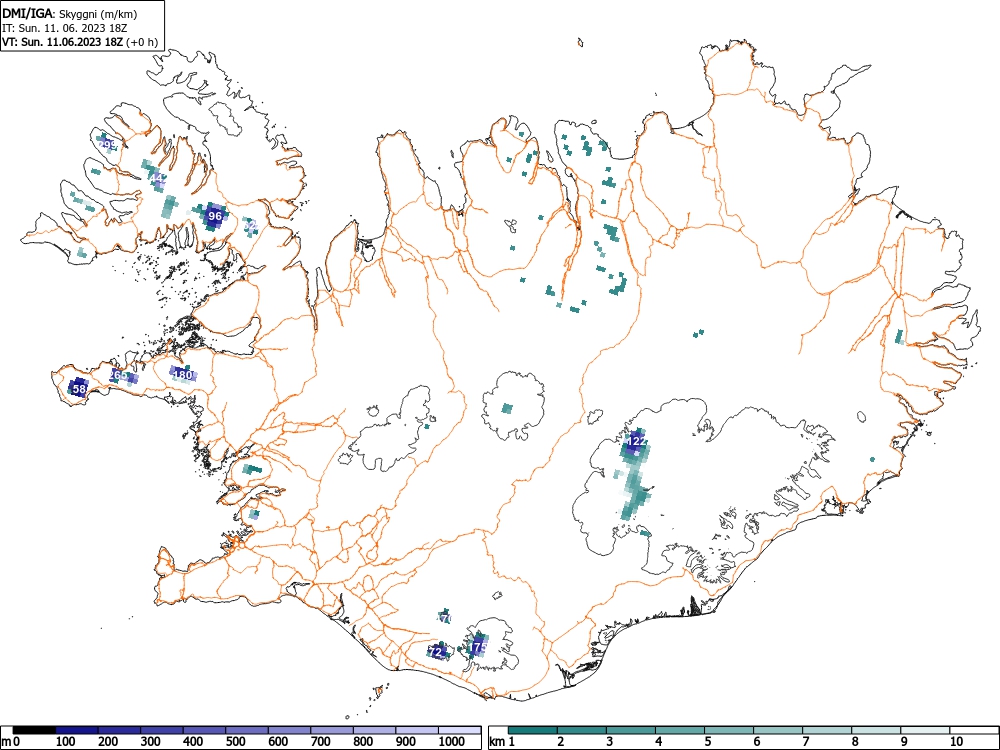Click the teal cell inside Hofsjökull glacier outline

pos(507,408)
